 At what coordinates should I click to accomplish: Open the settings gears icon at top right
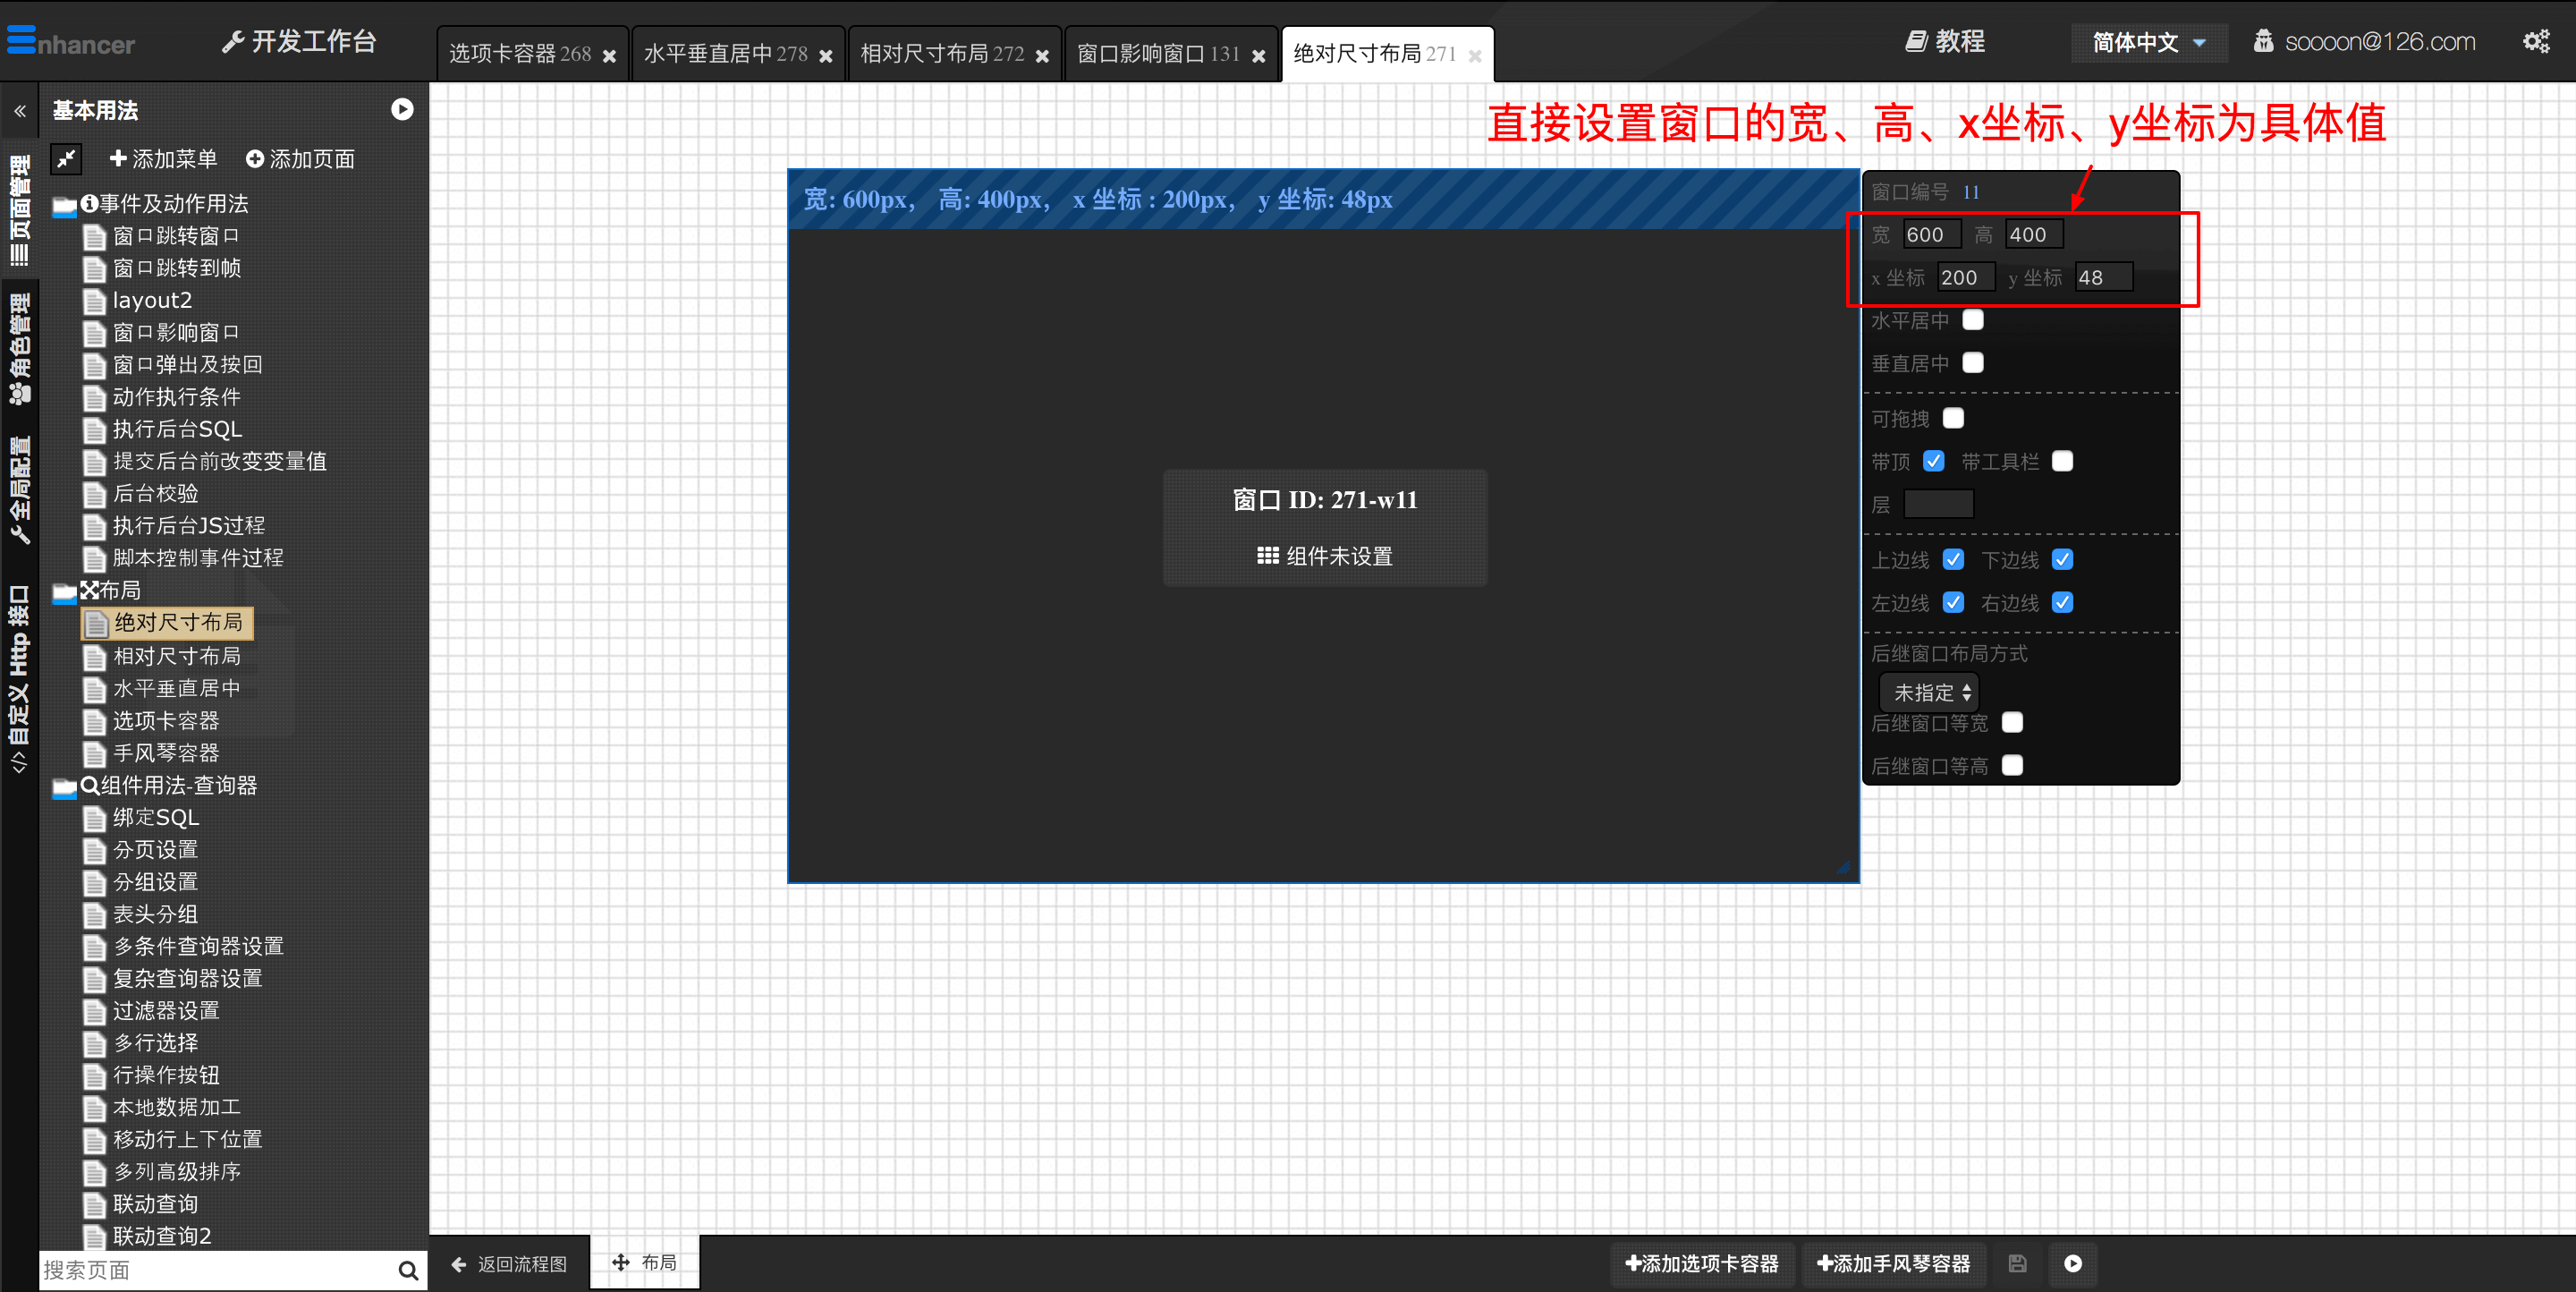[2536, 42]
